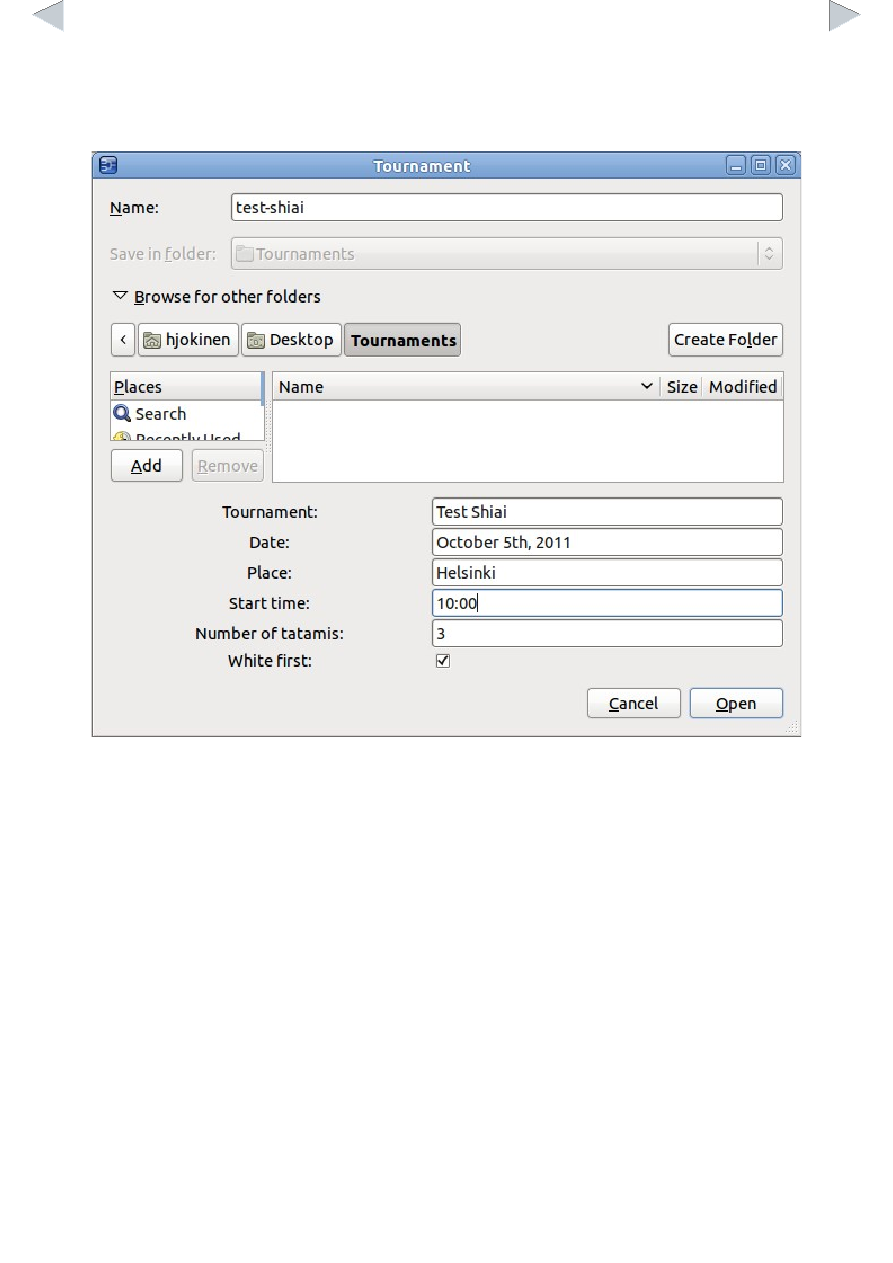Click the Cancel button
This screenshot has height=1263, width=893.
click(634, 703)
